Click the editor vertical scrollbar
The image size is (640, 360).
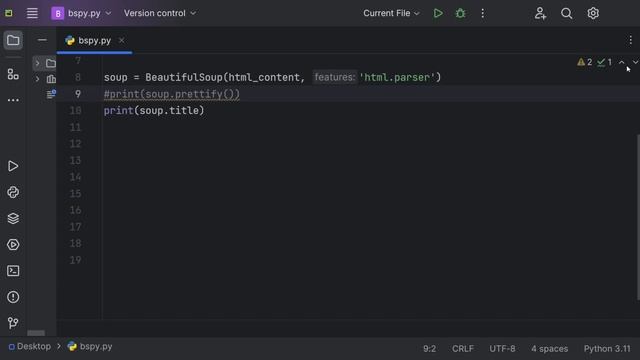[x=638, y=218]
